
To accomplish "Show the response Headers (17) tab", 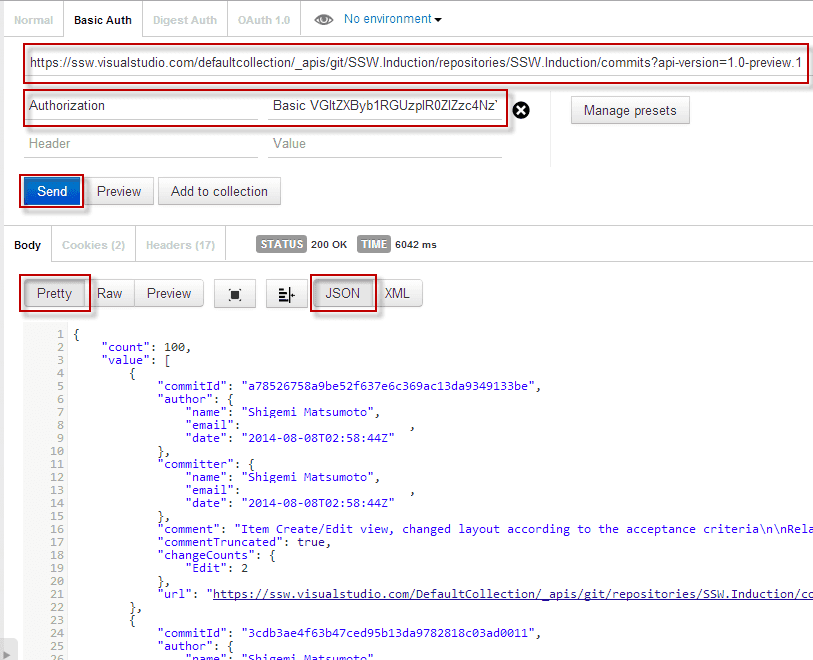I will click(180, 245).
